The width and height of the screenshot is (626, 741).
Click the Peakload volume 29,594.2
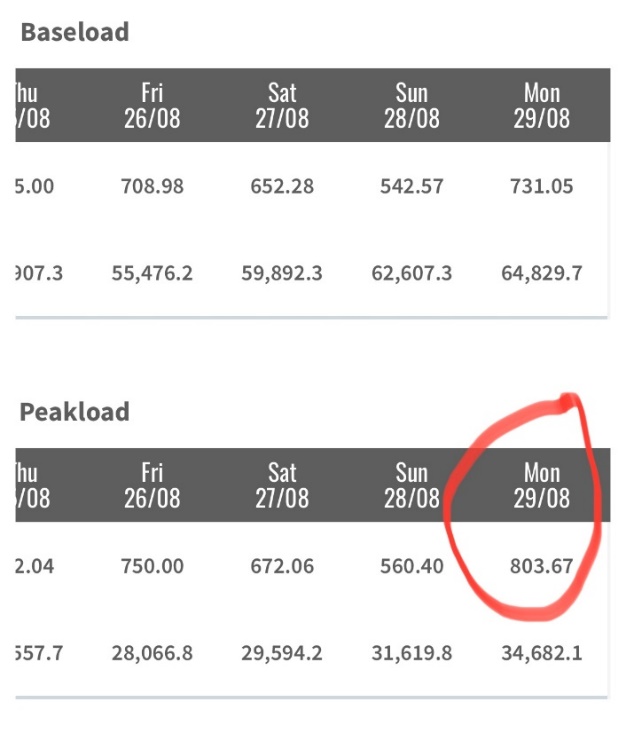tap(282, 653)
